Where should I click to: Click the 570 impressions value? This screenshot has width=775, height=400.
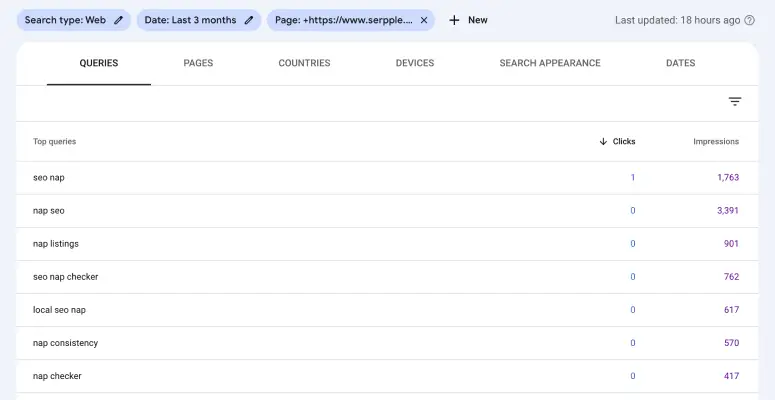[x=731, y=343]
